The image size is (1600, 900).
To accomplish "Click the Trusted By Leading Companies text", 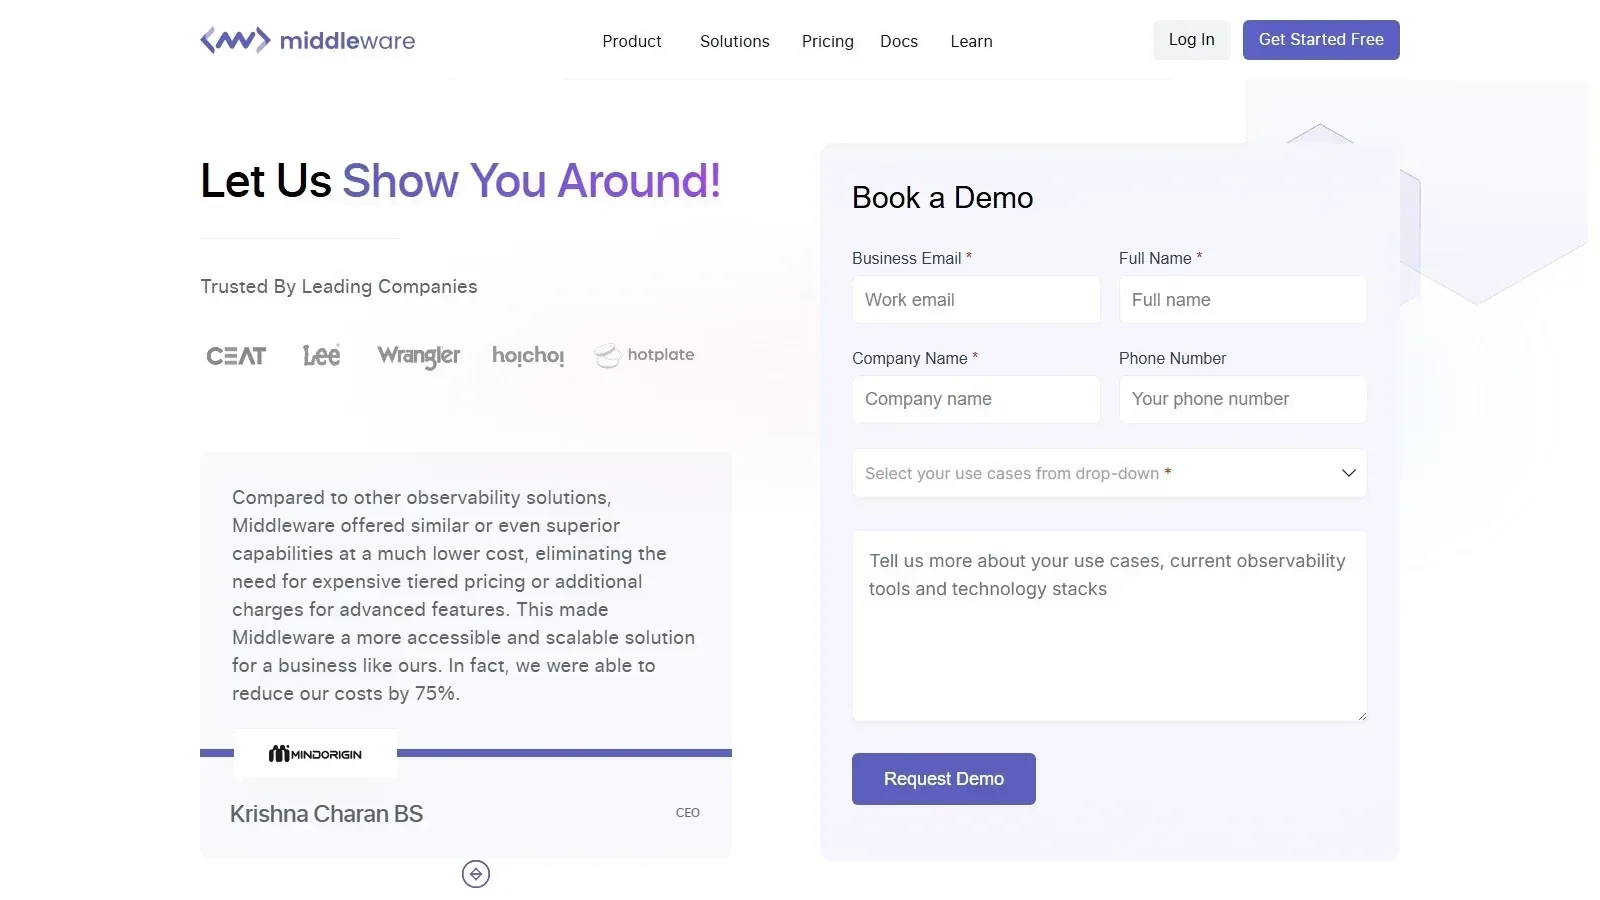I will pos(339,286).
